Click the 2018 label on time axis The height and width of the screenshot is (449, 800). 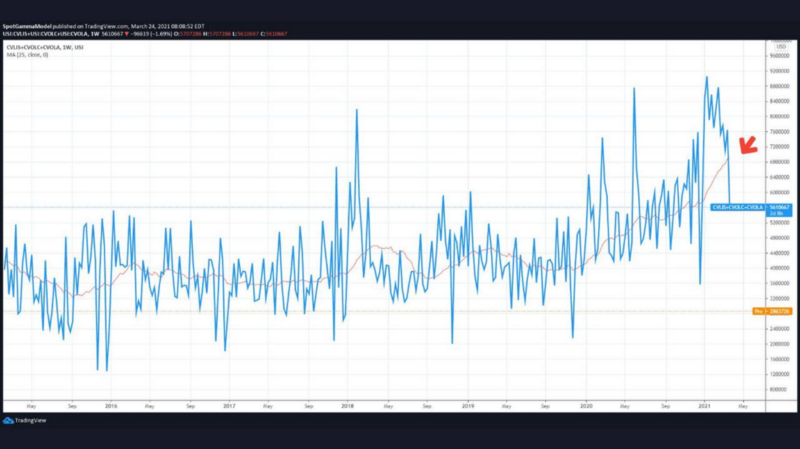coord(348,407)
